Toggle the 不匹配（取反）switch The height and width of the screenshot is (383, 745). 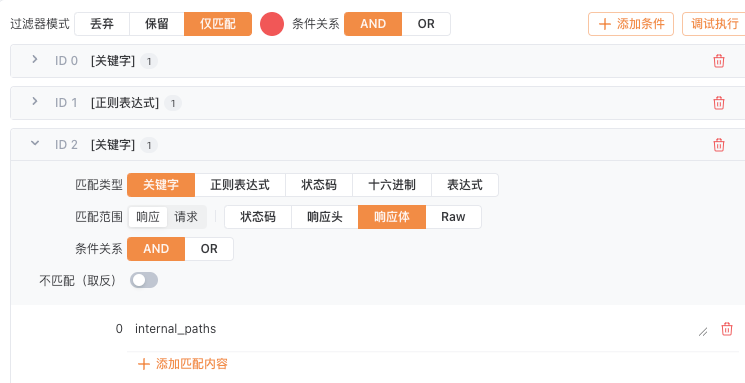click(x=144, y=280)
